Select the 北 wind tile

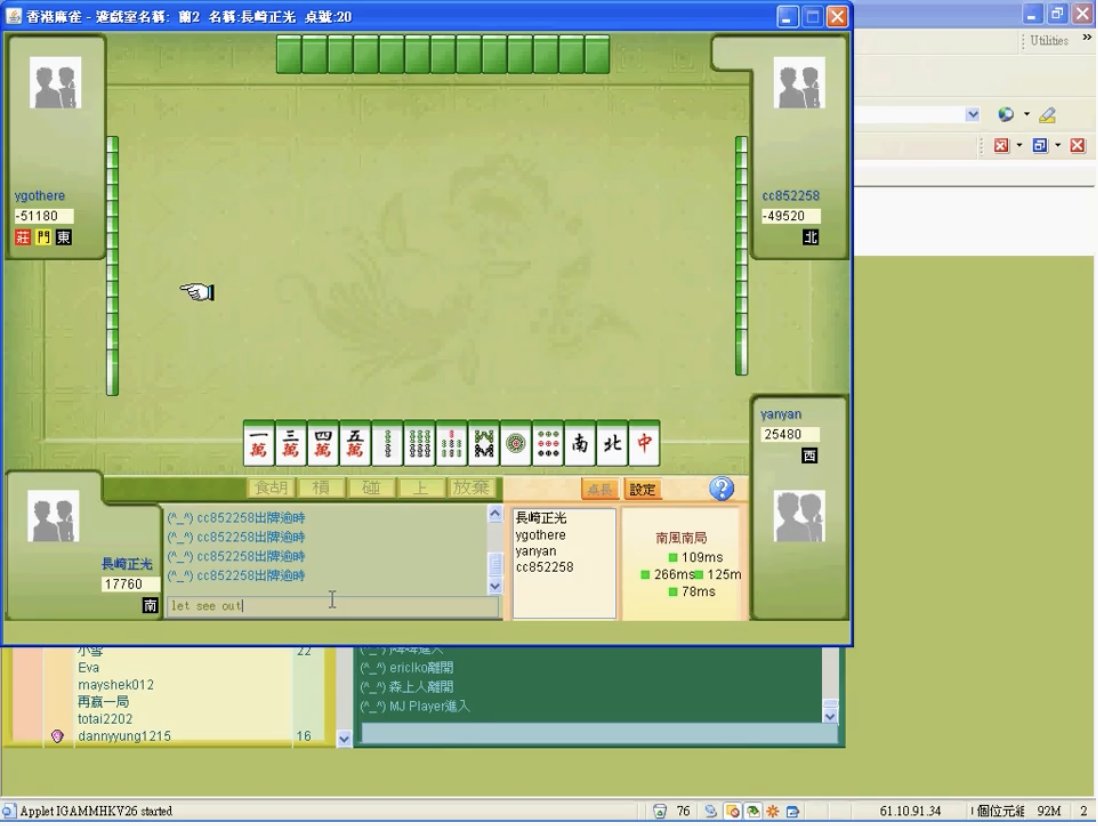(613, 443)
